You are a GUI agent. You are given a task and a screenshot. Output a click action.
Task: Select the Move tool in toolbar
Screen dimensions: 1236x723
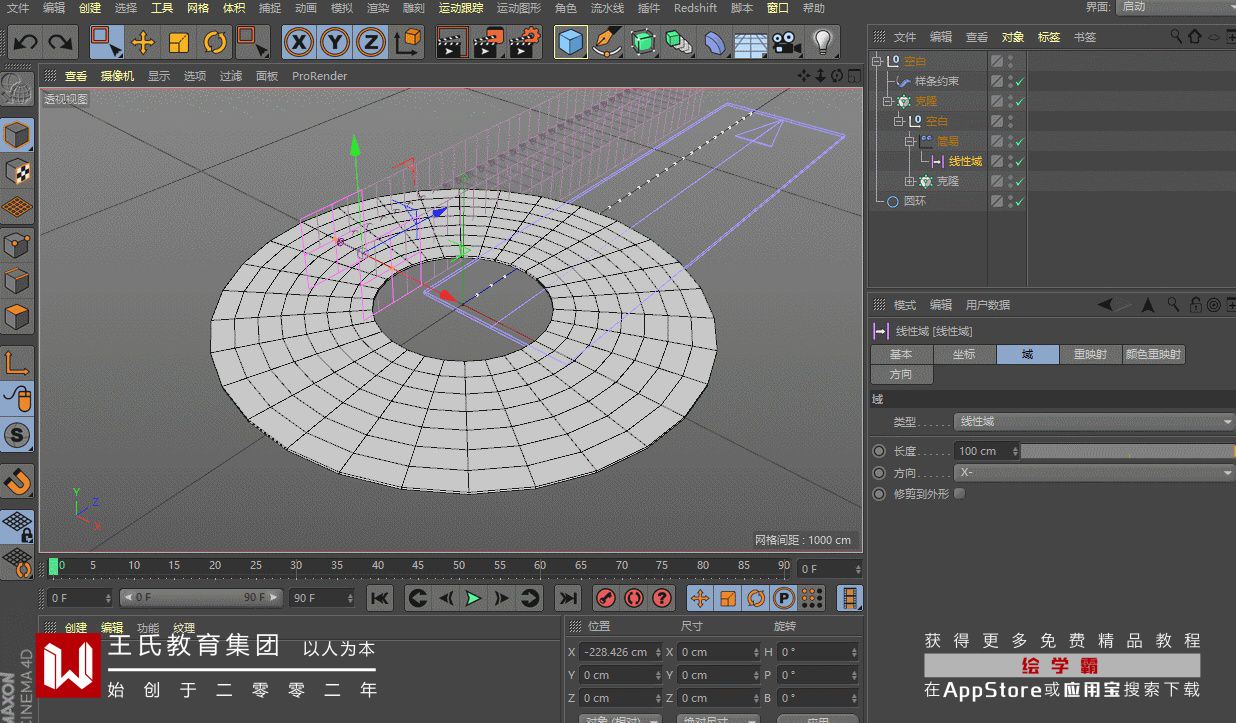click(x=143, y=42)
